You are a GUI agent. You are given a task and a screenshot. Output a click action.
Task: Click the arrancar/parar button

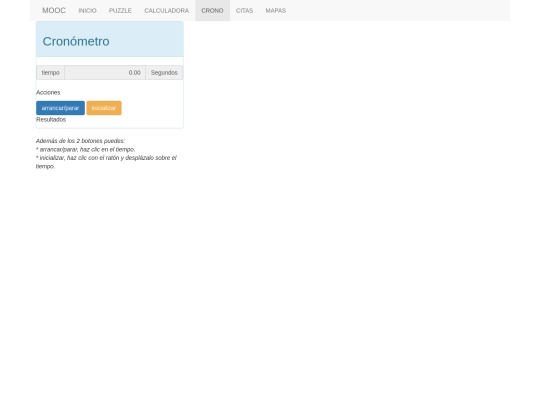(x=60, y=108)
